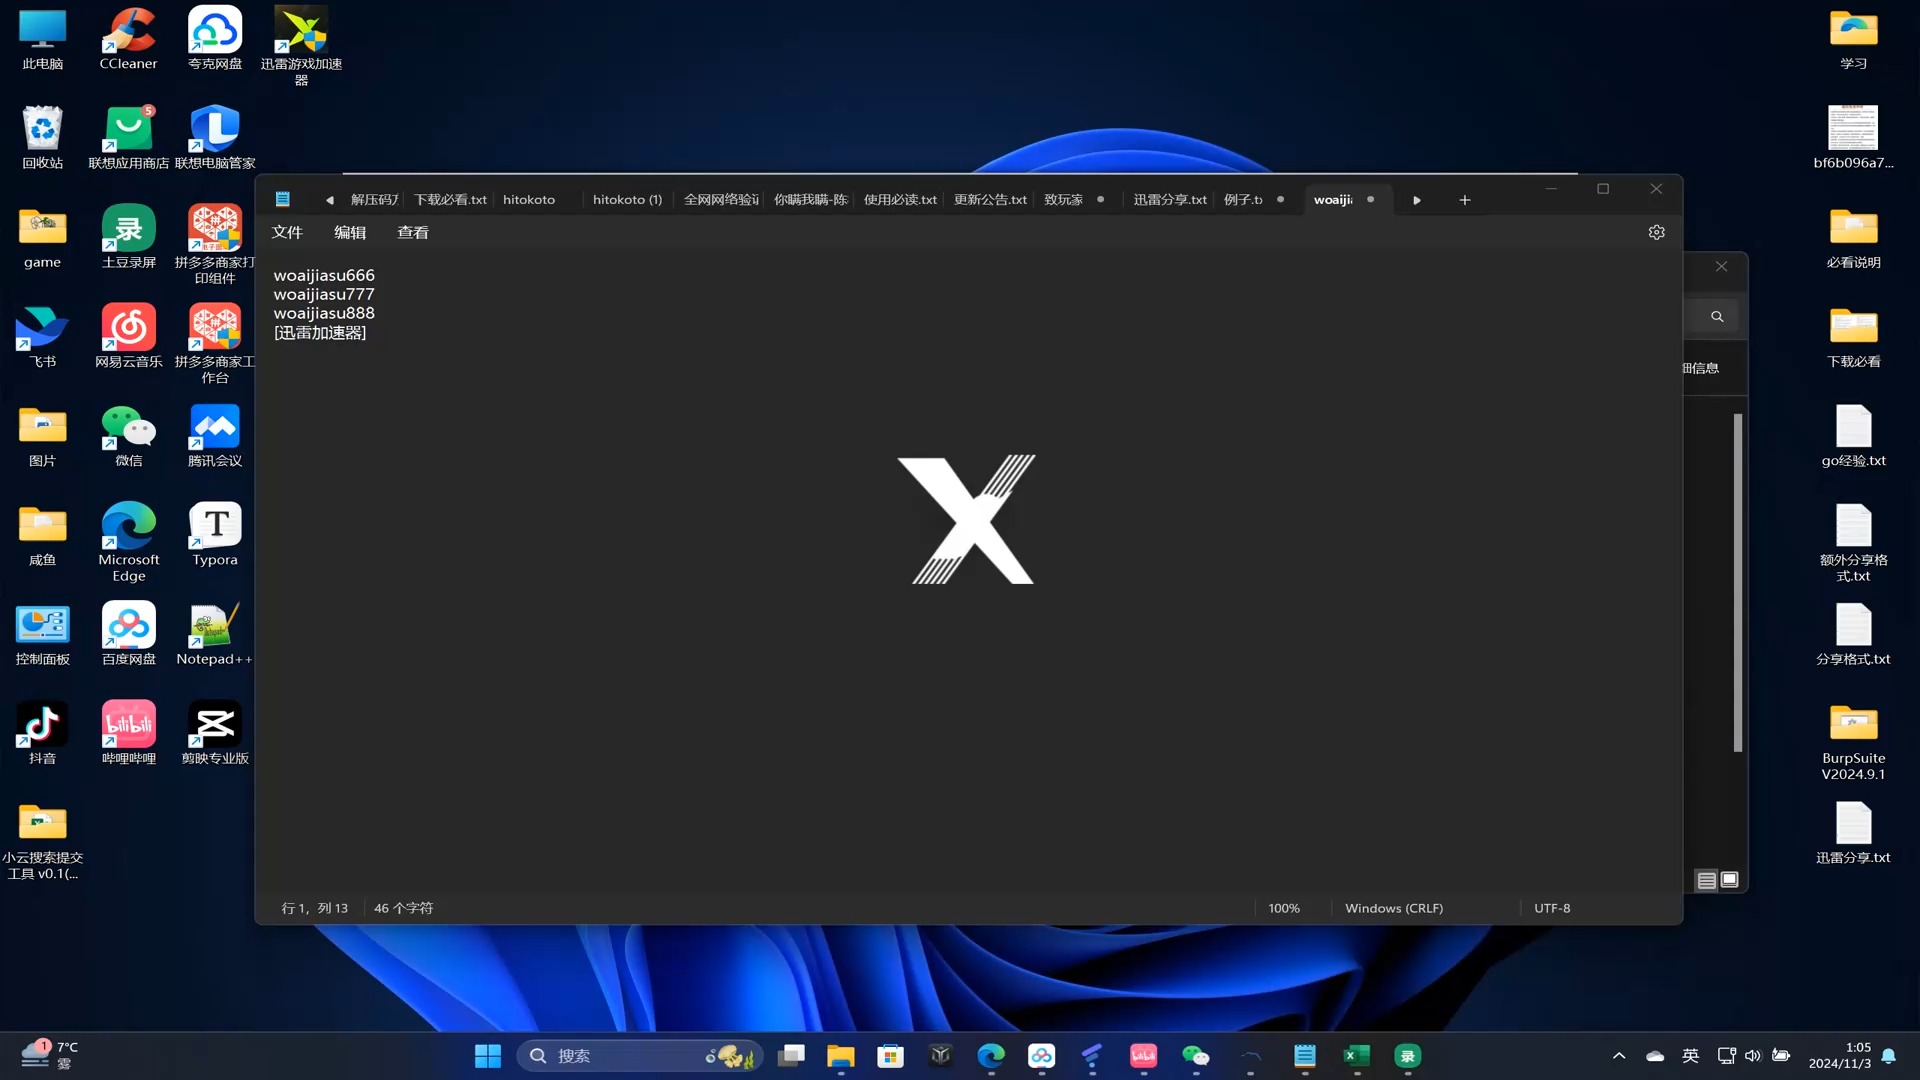Switch to the 解压码 tab

point(374,200)
